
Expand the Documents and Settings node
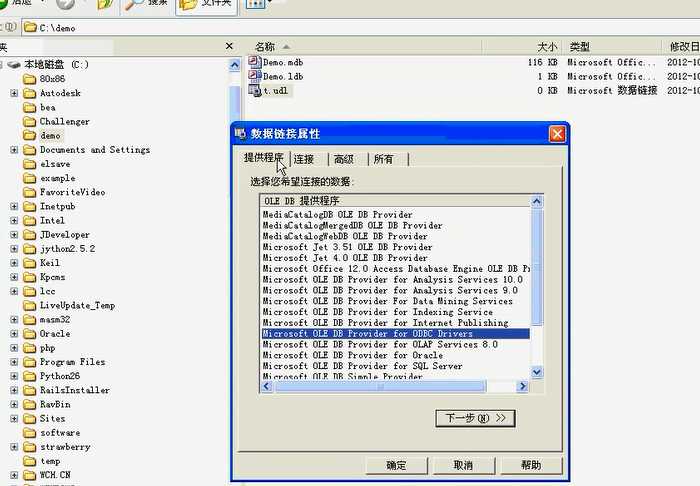coord(14,150)
